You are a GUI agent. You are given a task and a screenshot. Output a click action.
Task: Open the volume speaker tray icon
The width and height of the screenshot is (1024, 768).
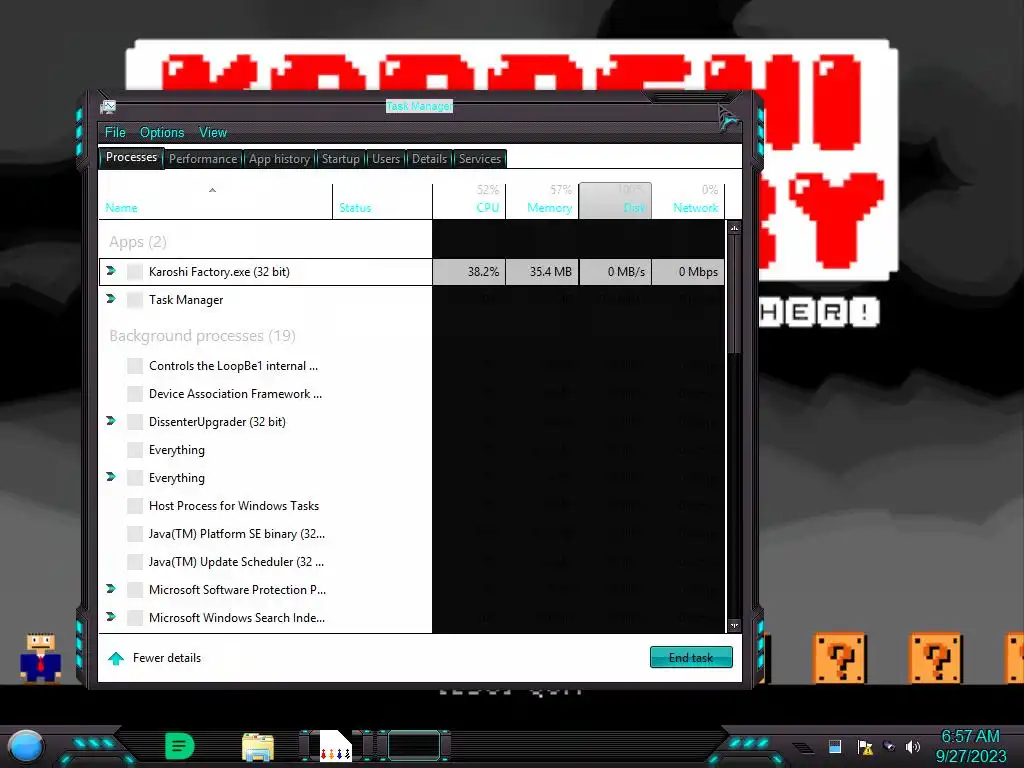pos(912,746)
